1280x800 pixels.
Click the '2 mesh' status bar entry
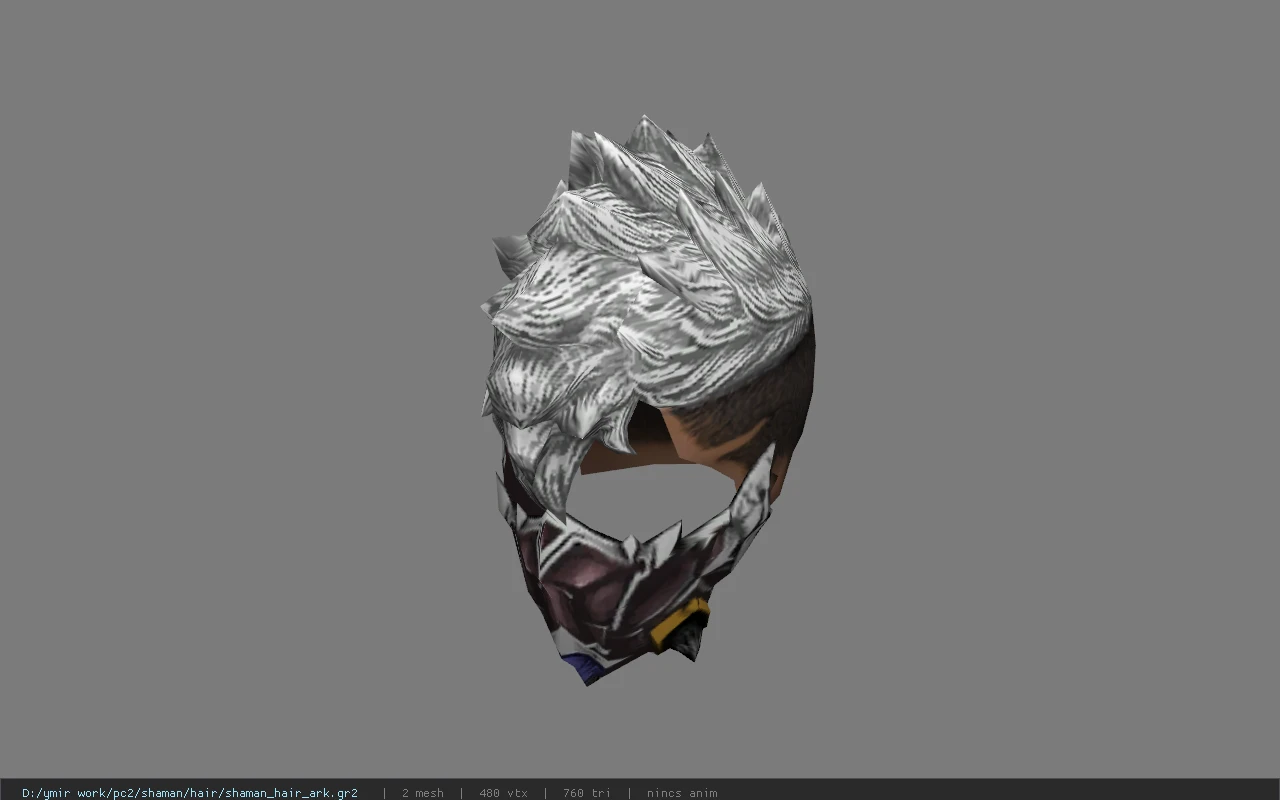click(422, 793)
